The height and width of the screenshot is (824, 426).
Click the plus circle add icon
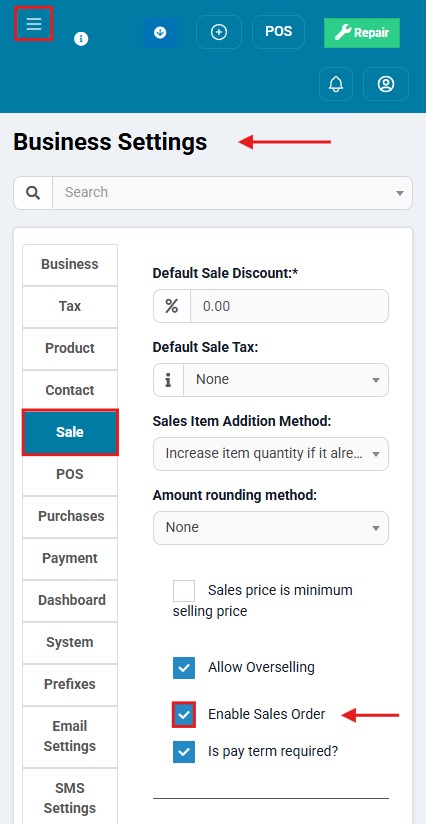point(219,32)
